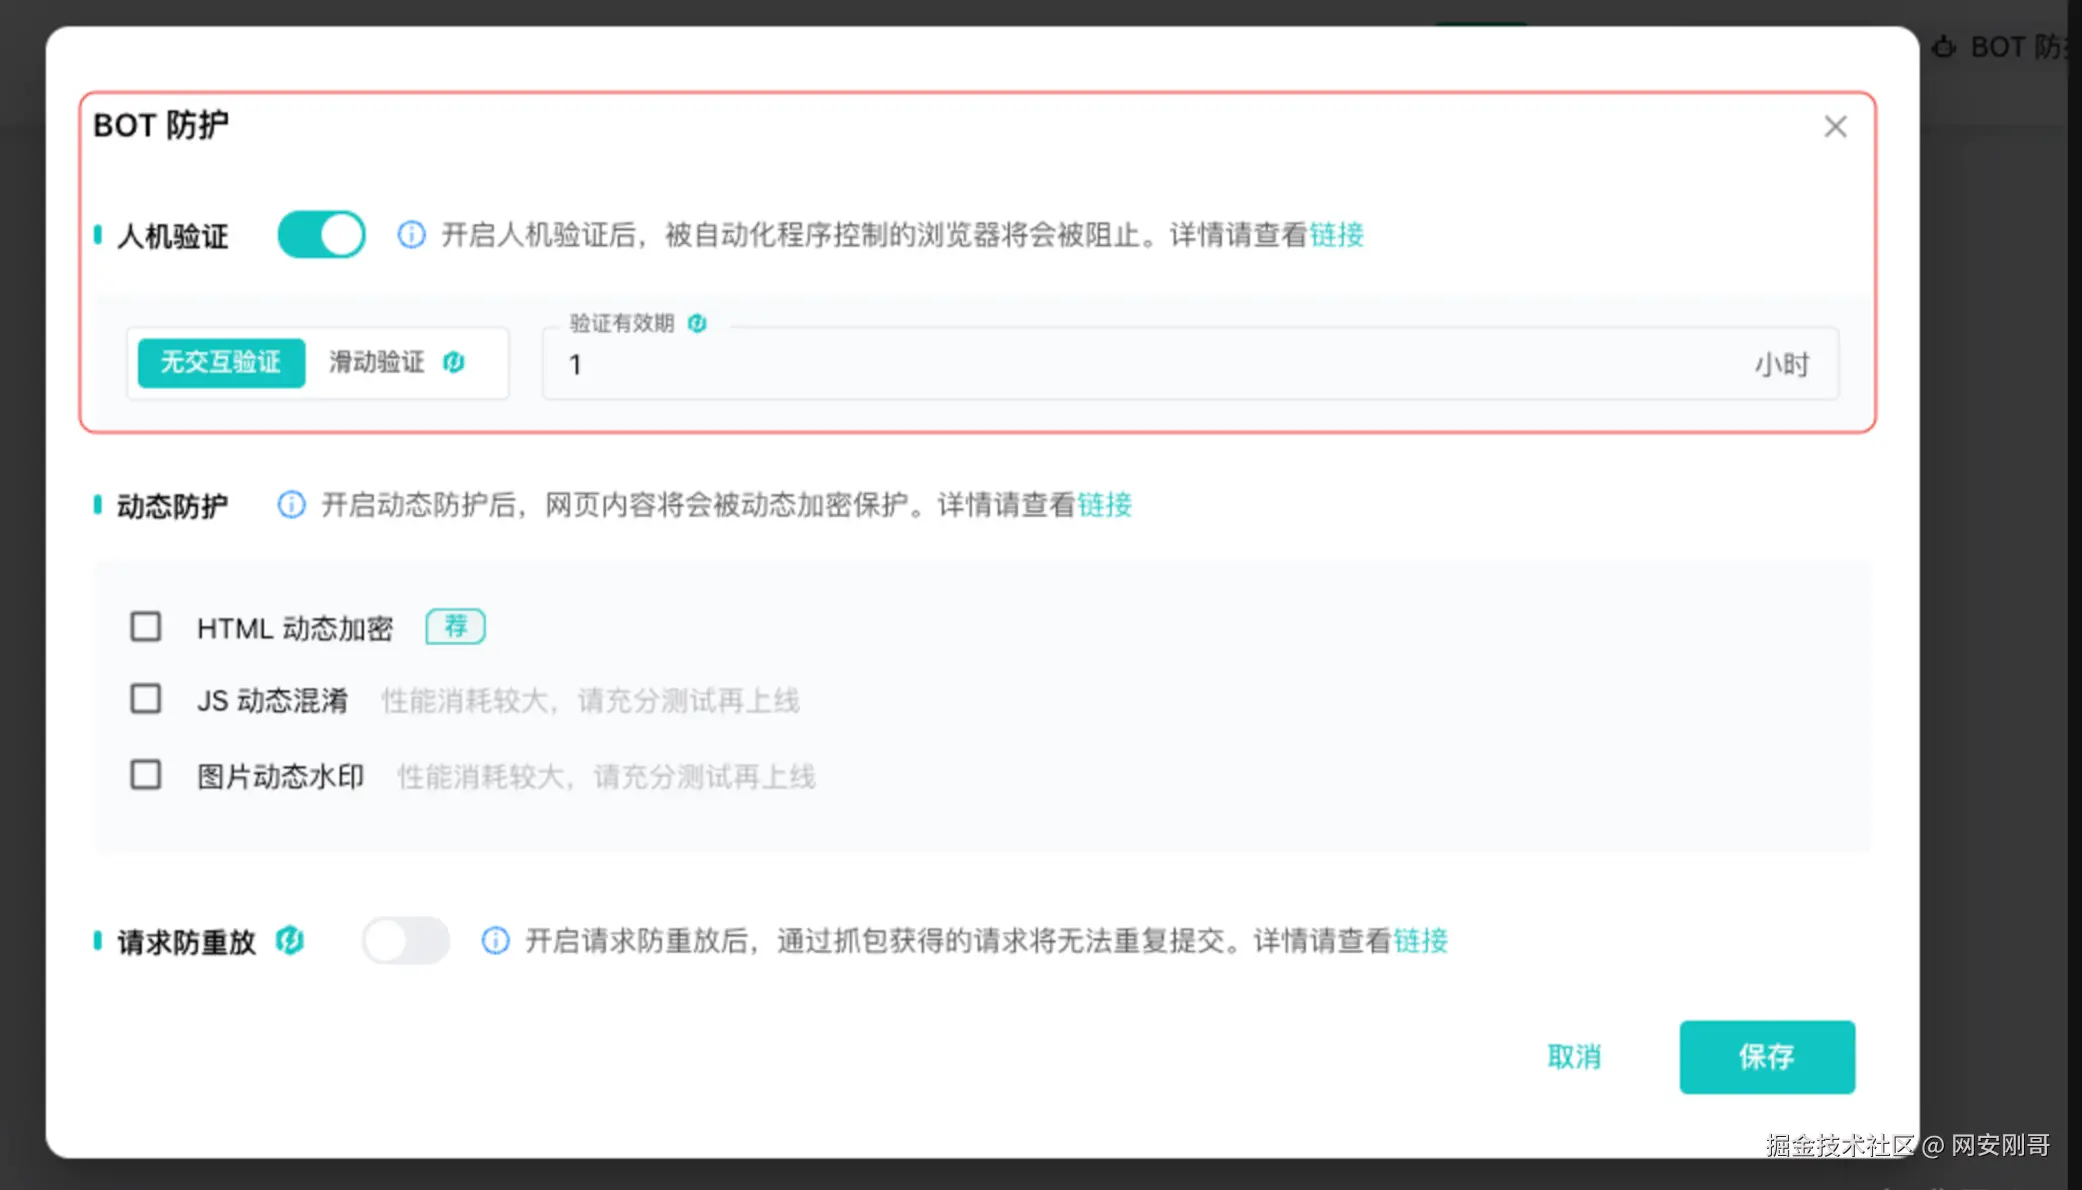Screen dimensions: 2082x1190
Task: Click the badge icon beside 请求防重放 label
Action: pos(290,941)
